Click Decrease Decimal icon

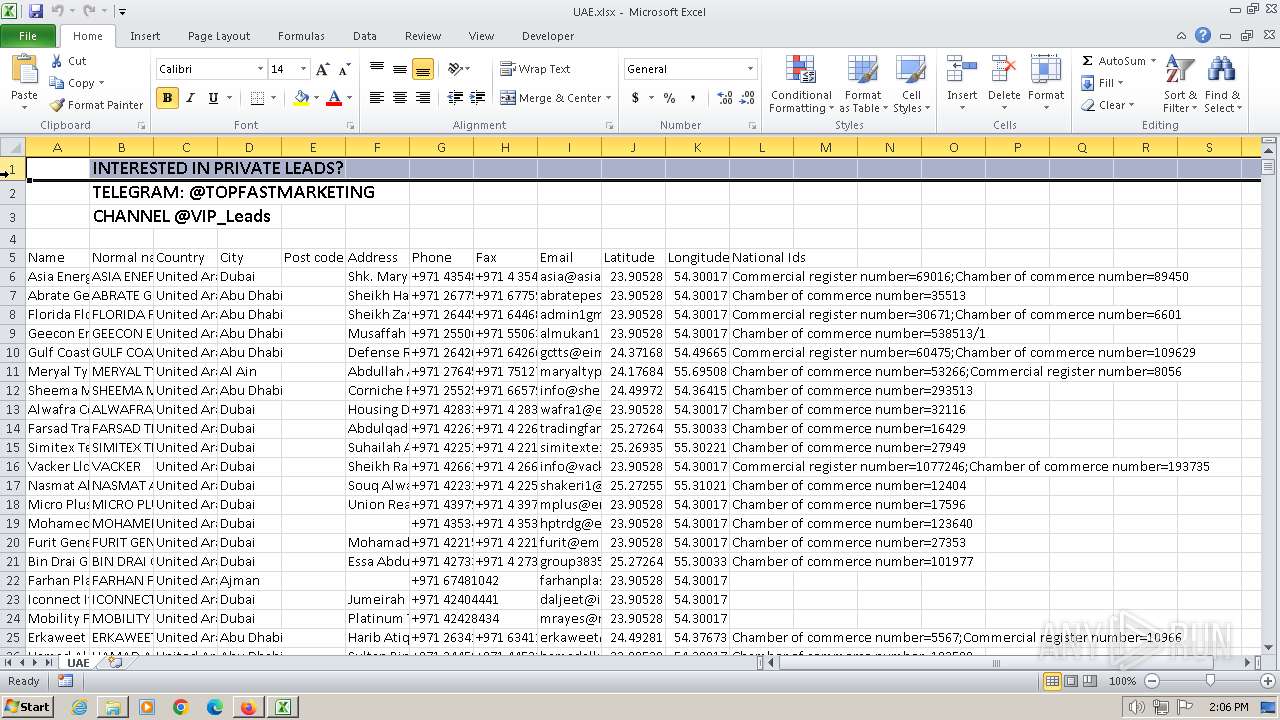click(x=747, y=98)
